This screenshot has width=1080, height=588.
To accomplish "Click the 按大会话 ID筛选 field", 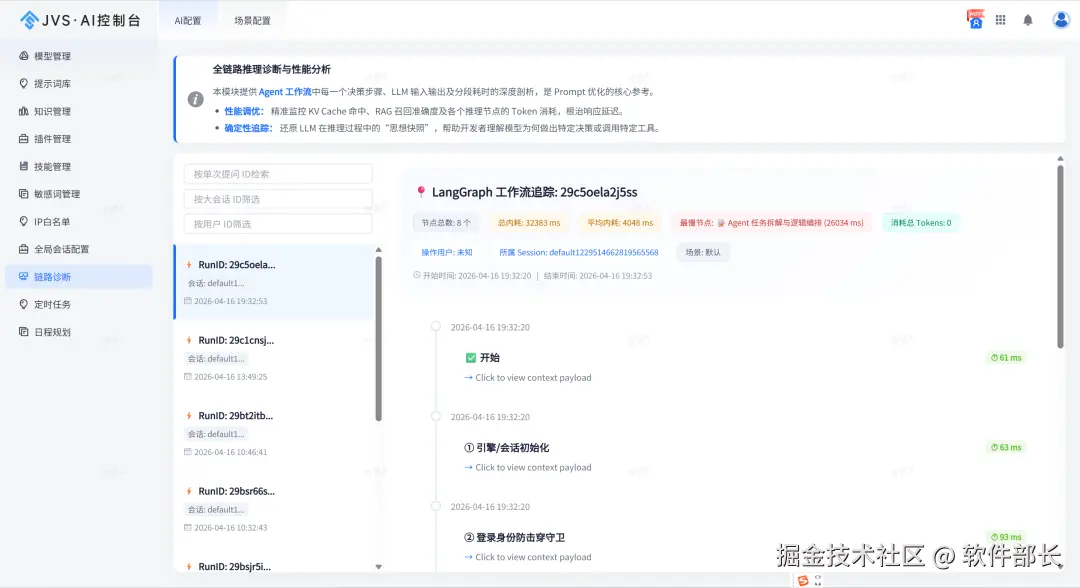I will [278, 199].
